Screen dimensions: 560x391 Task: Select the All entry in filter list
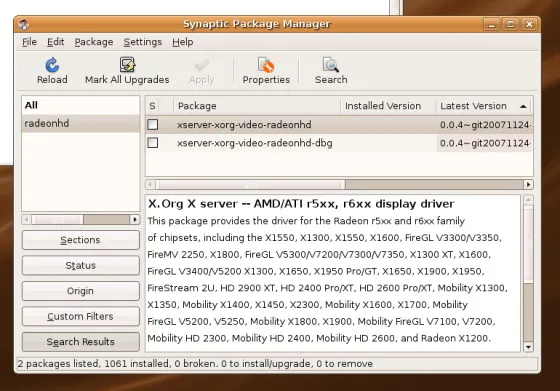coord(81,105)
